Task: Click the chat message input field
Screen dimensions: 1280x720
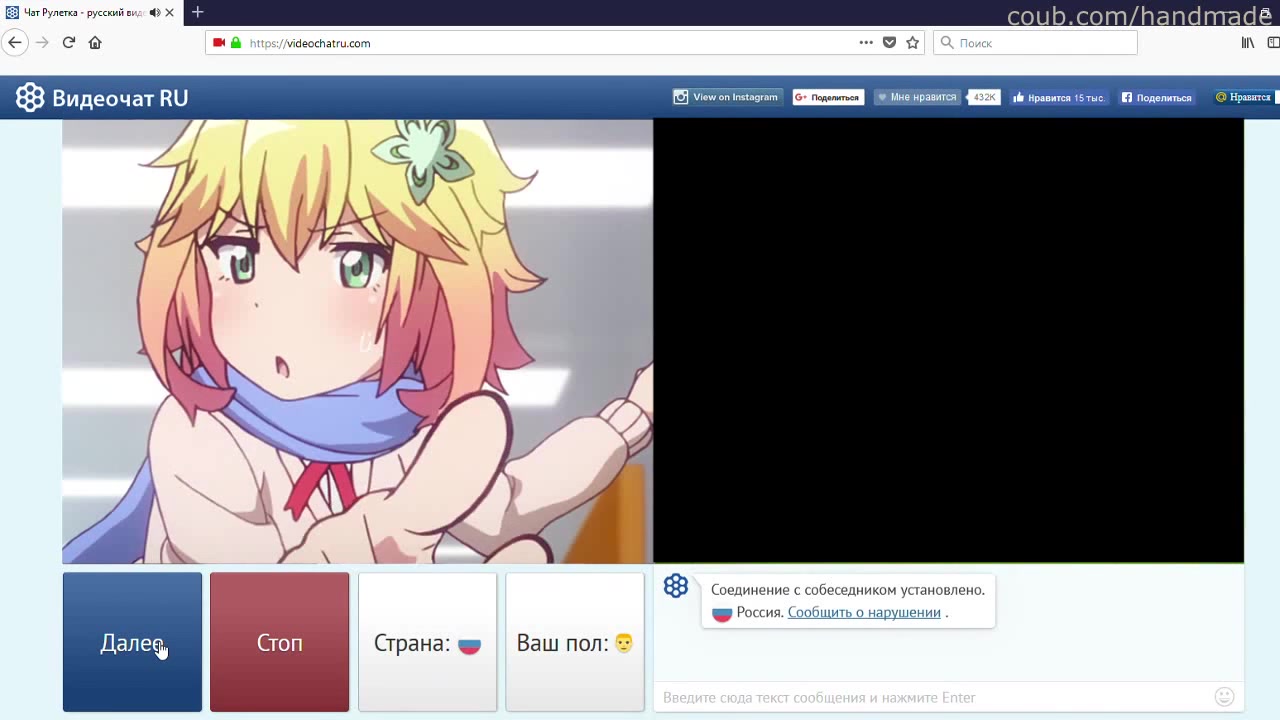Action: (x=930, y=697)
